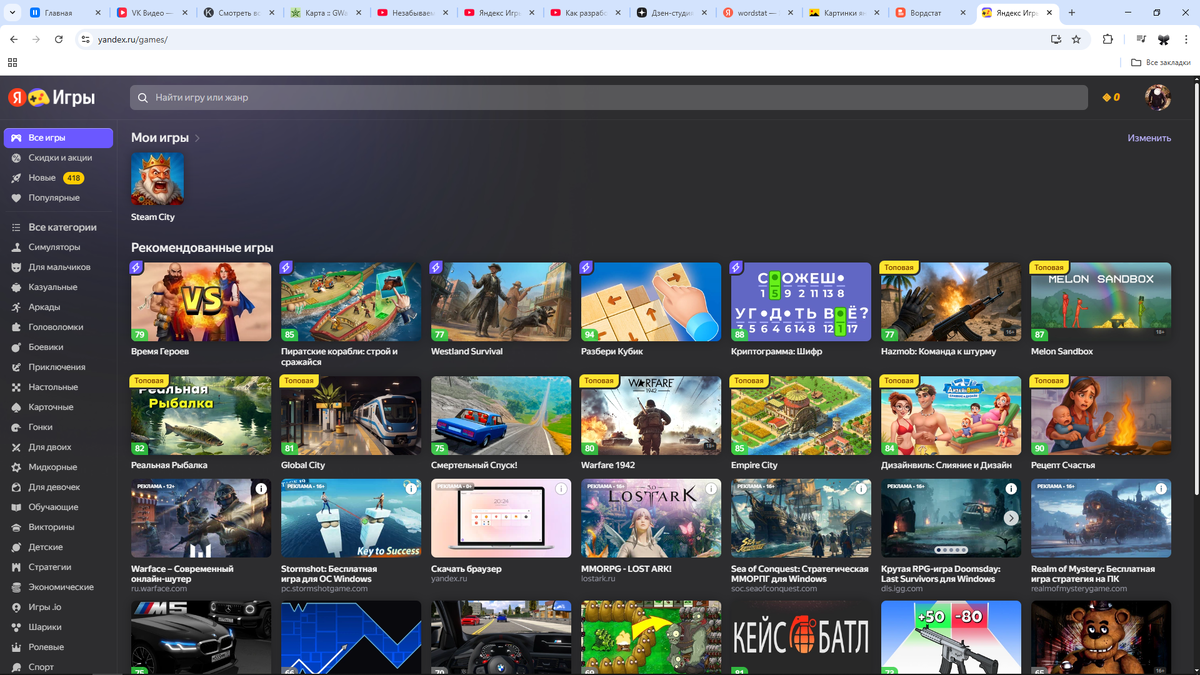Open the Гонки category
1200x675 pixels.
(40, 427)
